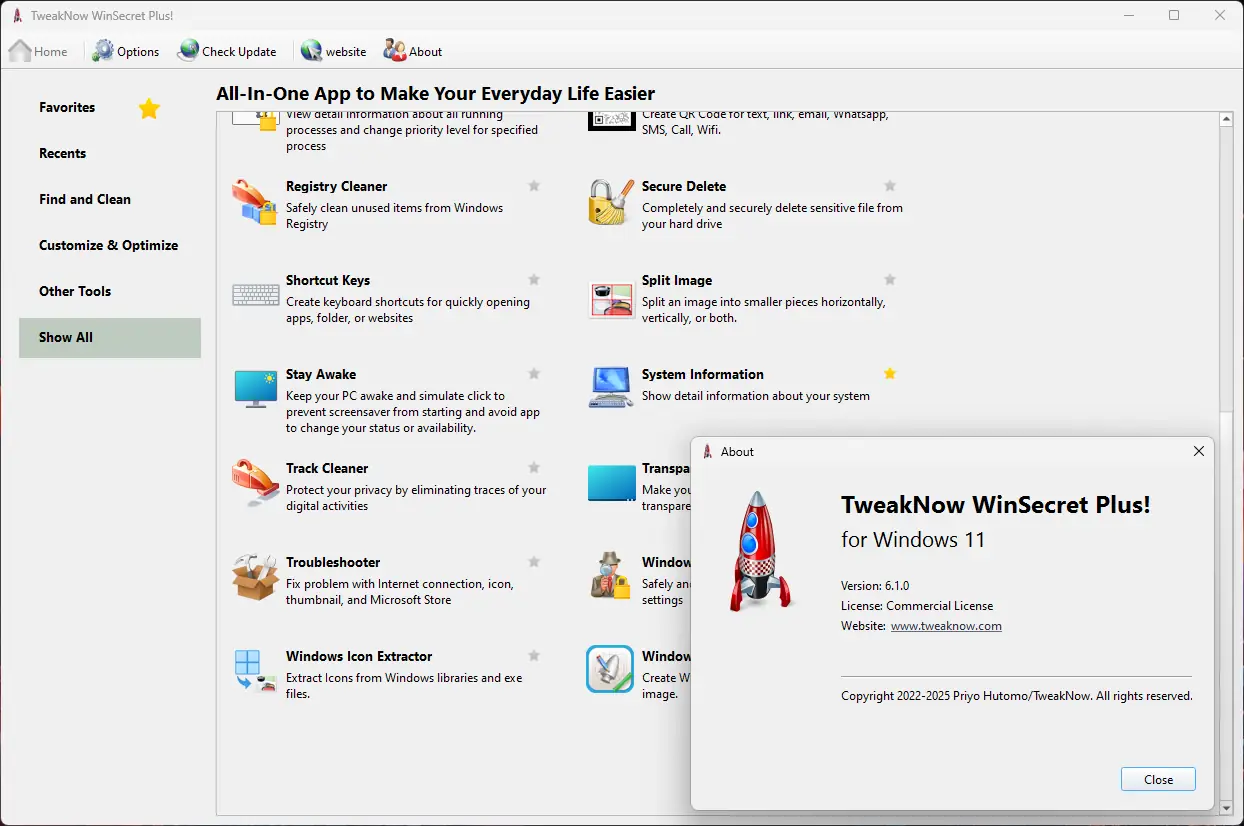Viewport: 1244px width, 826px height.
Task: Open the Other Tools category
Action: (x=110, y=292)
